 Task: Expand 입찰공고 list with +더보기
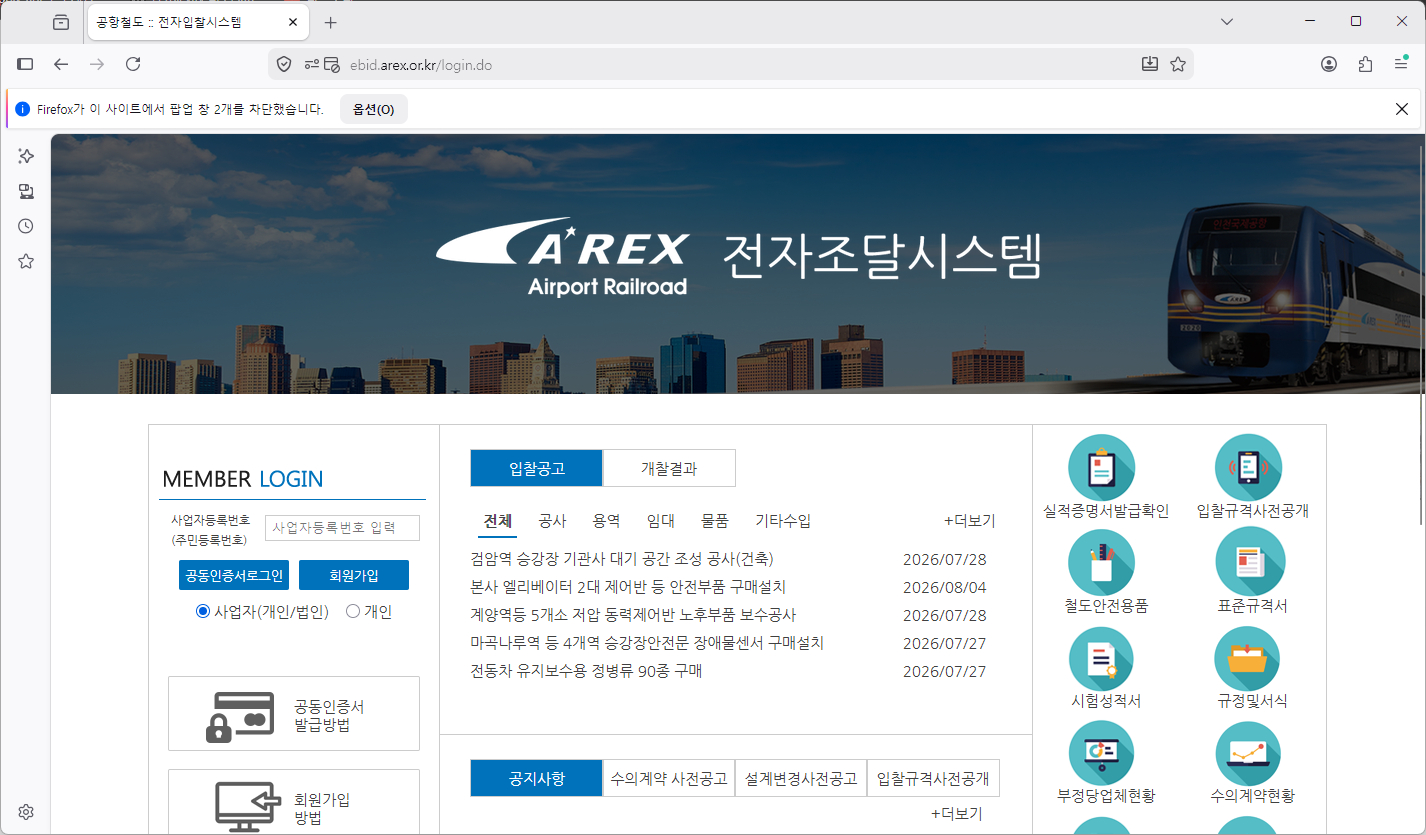coord(970,521)
